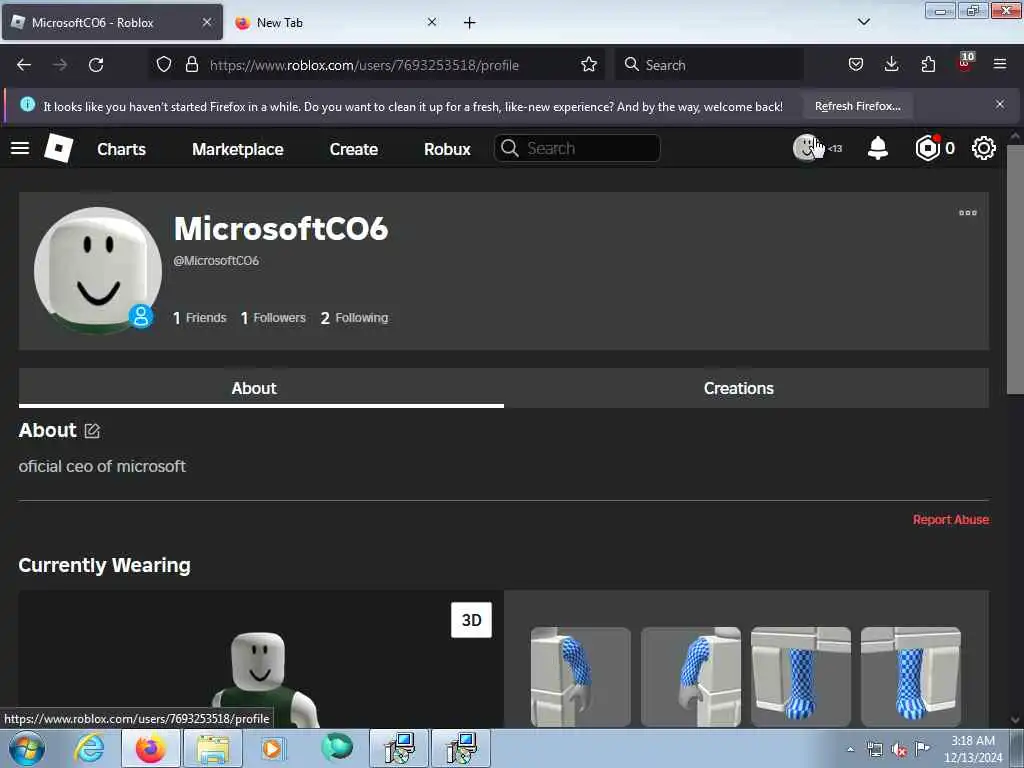Open the Roblox settings gear

(x=984, y=148)
